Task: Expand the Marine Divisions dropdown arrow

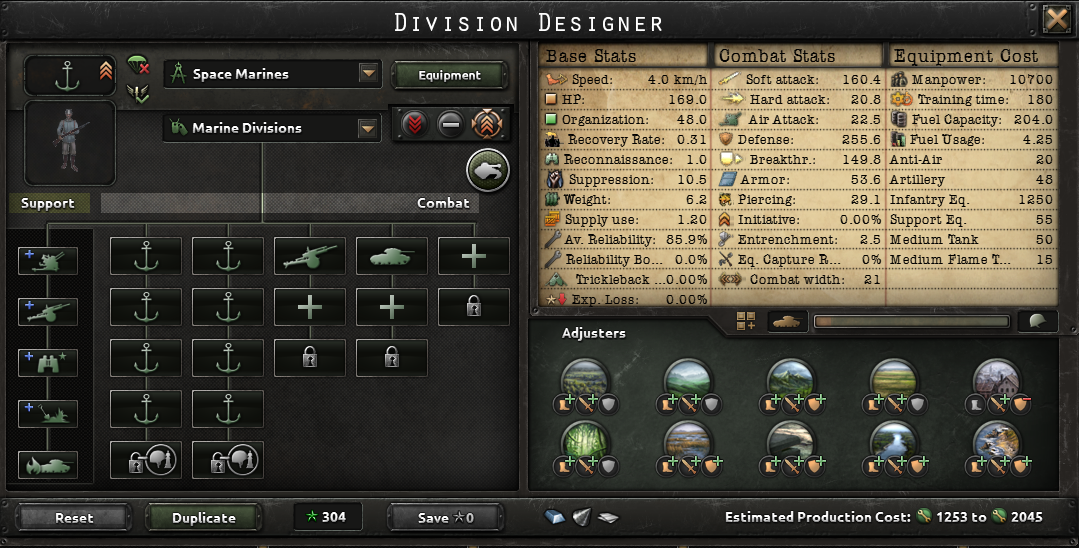Action: point(368,128)
